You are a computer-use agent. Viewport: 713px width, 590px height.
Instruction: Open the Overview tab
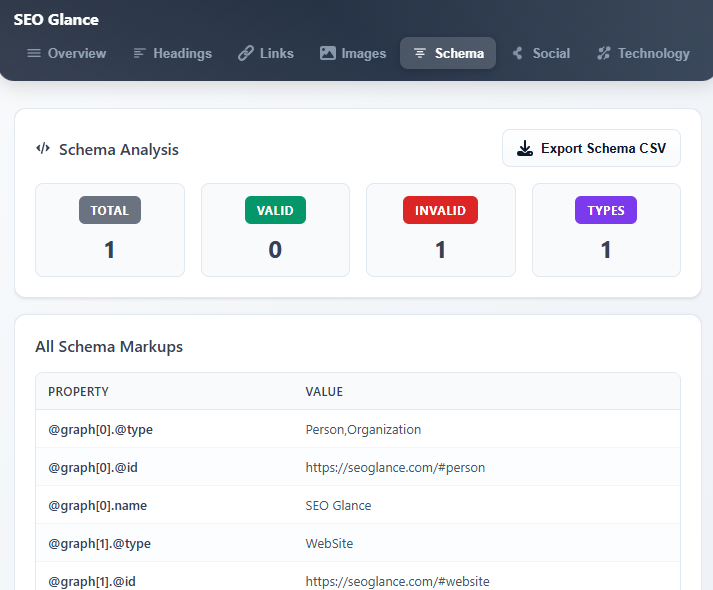click(x=67, y=53)
